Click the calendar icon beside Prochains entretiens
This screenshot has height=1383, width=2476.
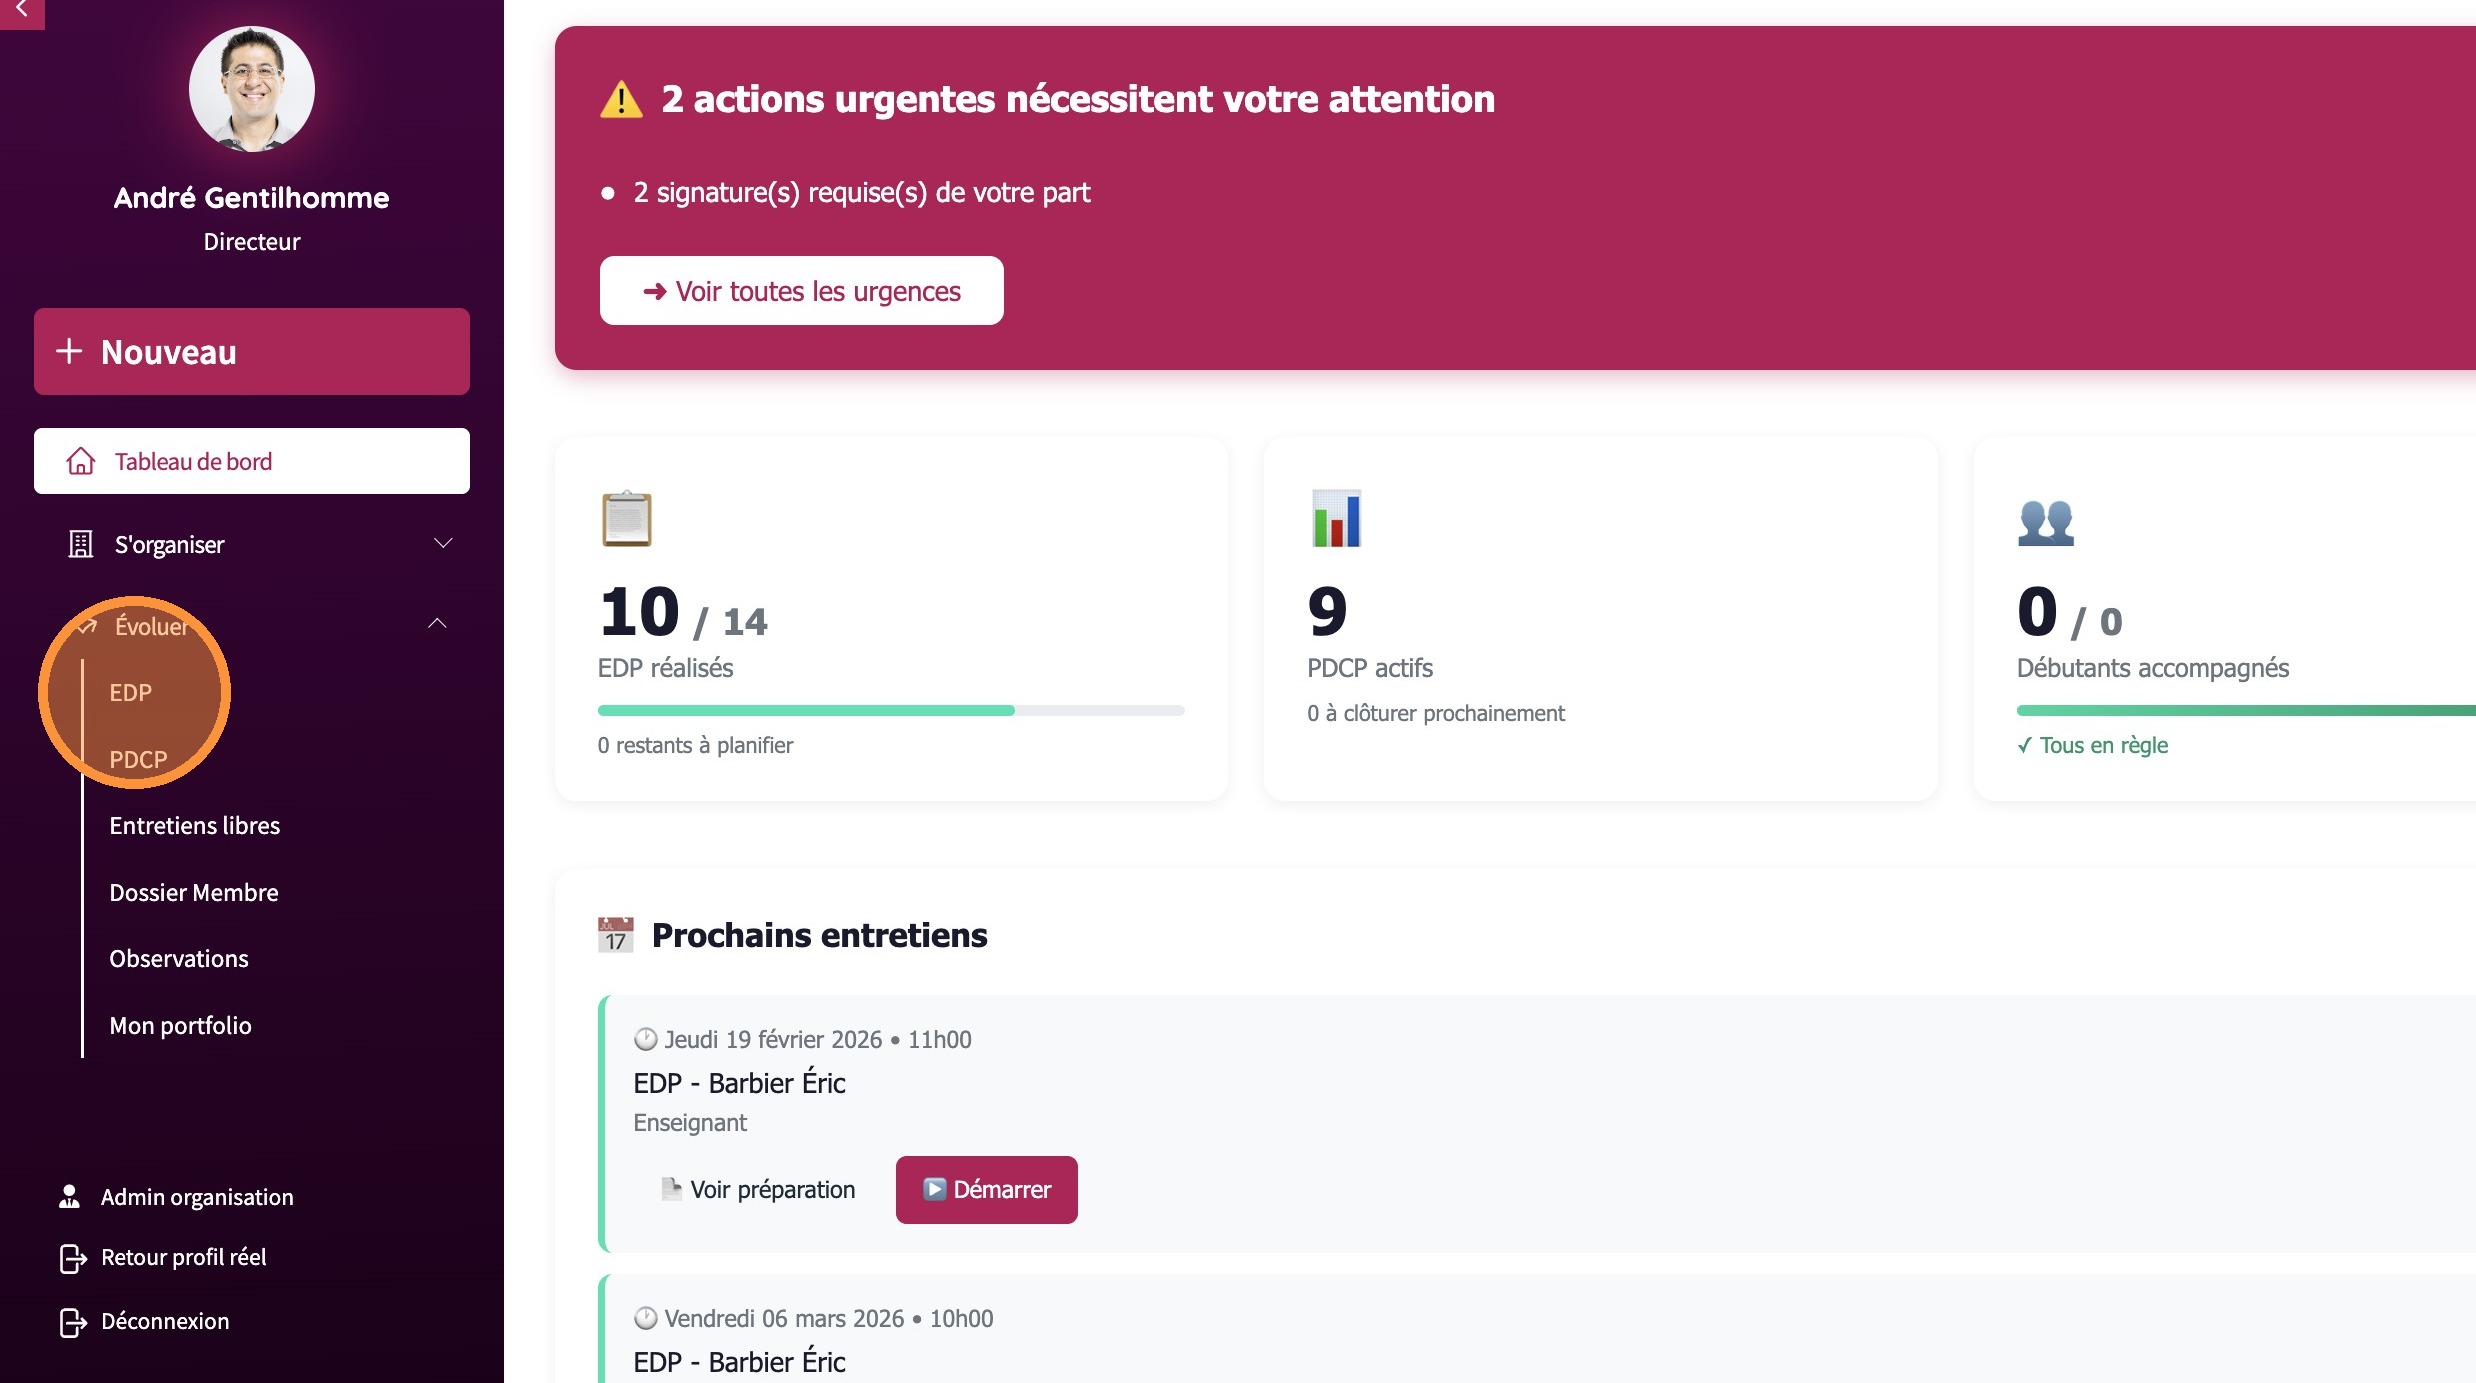616,935
